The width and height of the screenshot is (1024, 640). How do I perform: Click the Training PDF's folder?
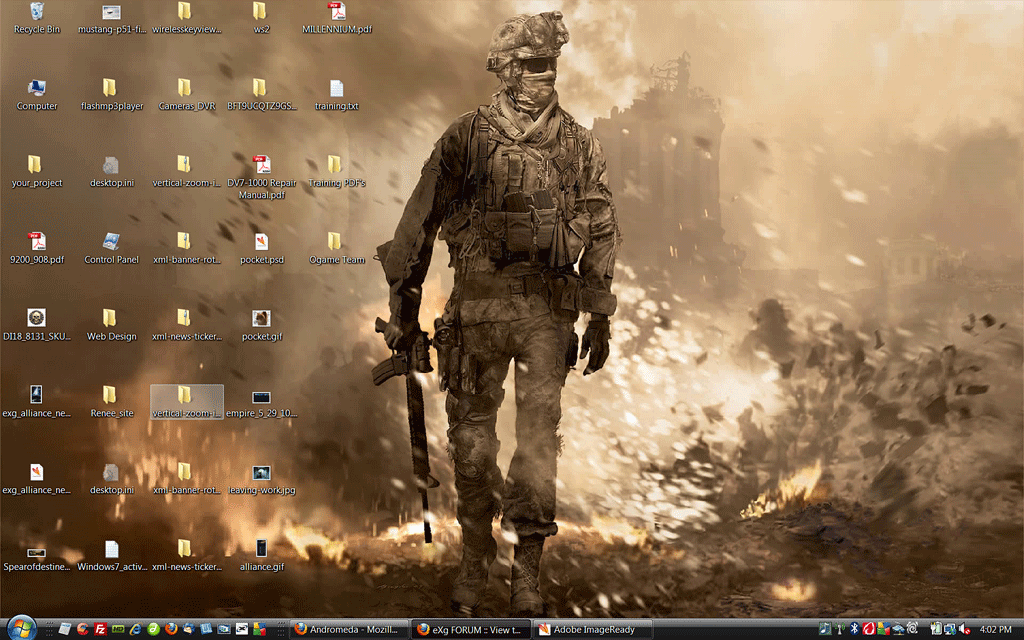tap(337, 172)
